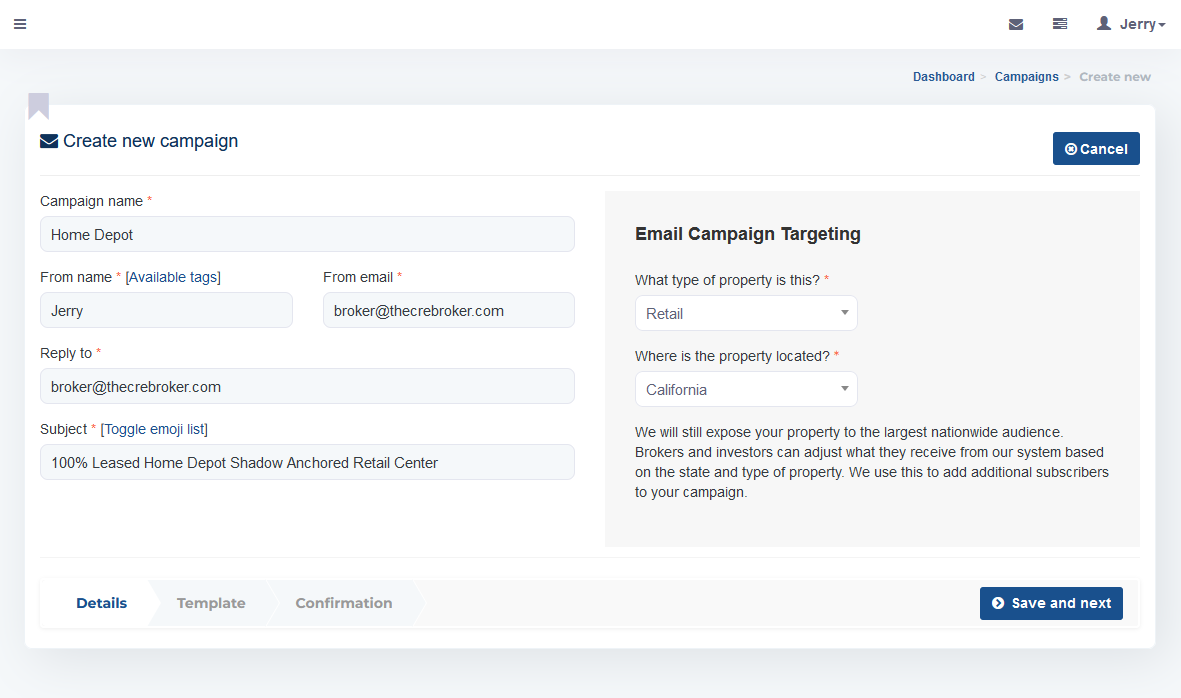Open the hamburger sidebar menu

tap(20, 24)
